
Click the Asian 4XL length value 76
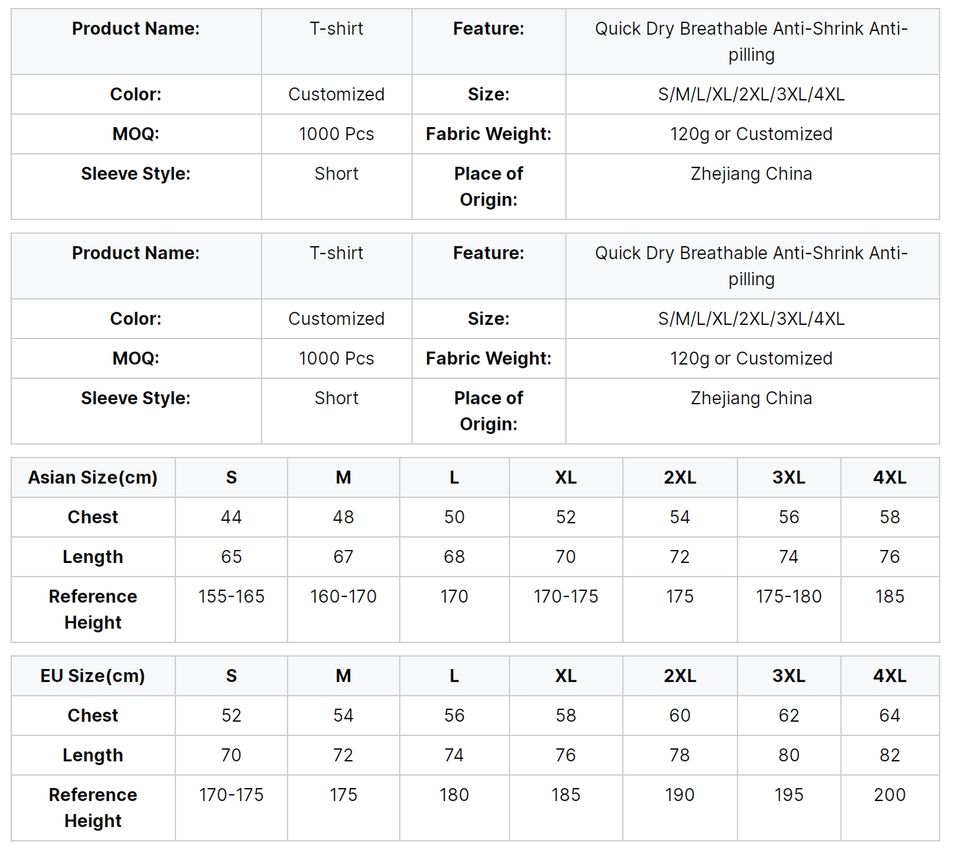click(x=890, y=557)
